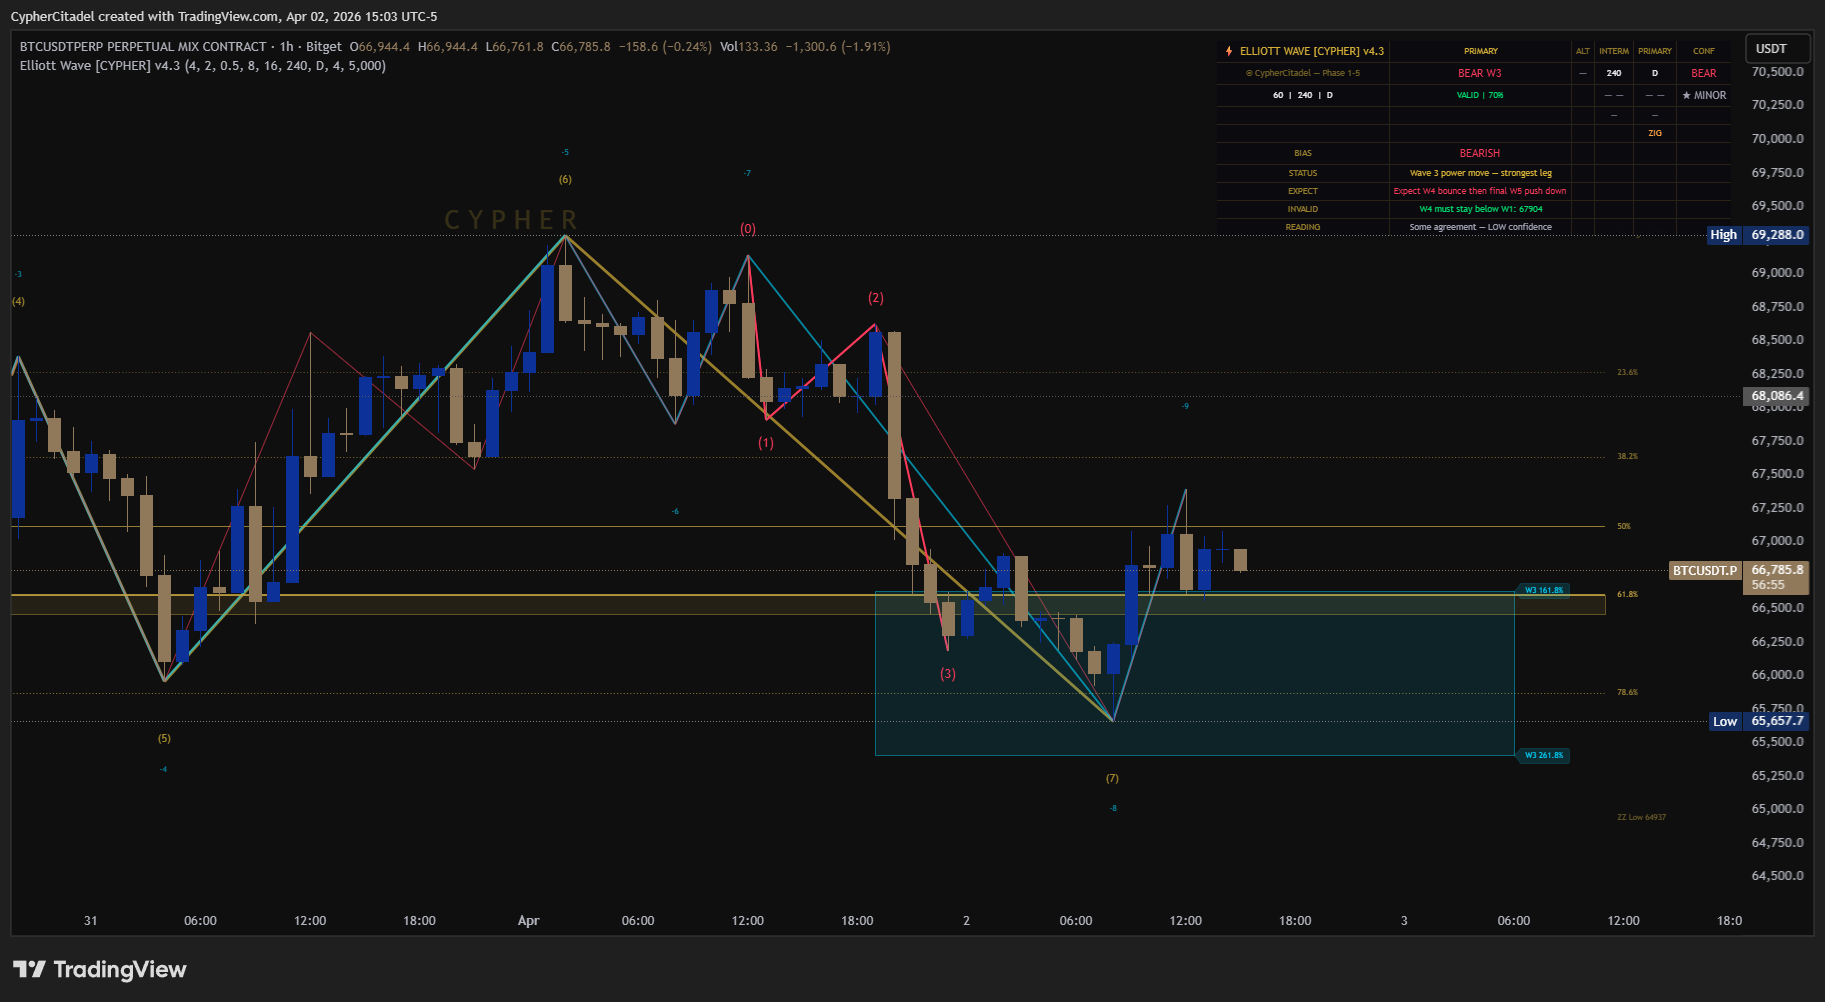Click the BEARISH bias value
This screenshot has height=1002, width=1825.
[x=1479, y=153]
